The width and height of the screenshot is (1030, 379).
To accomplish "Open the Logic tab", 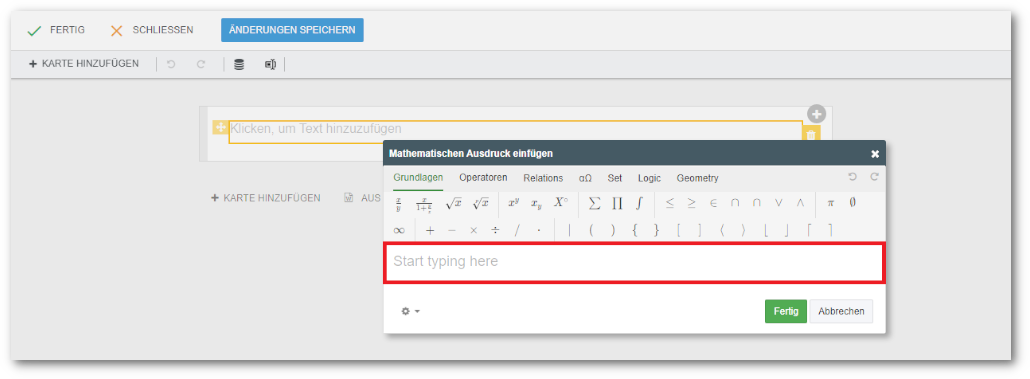I will coord(650,178).
